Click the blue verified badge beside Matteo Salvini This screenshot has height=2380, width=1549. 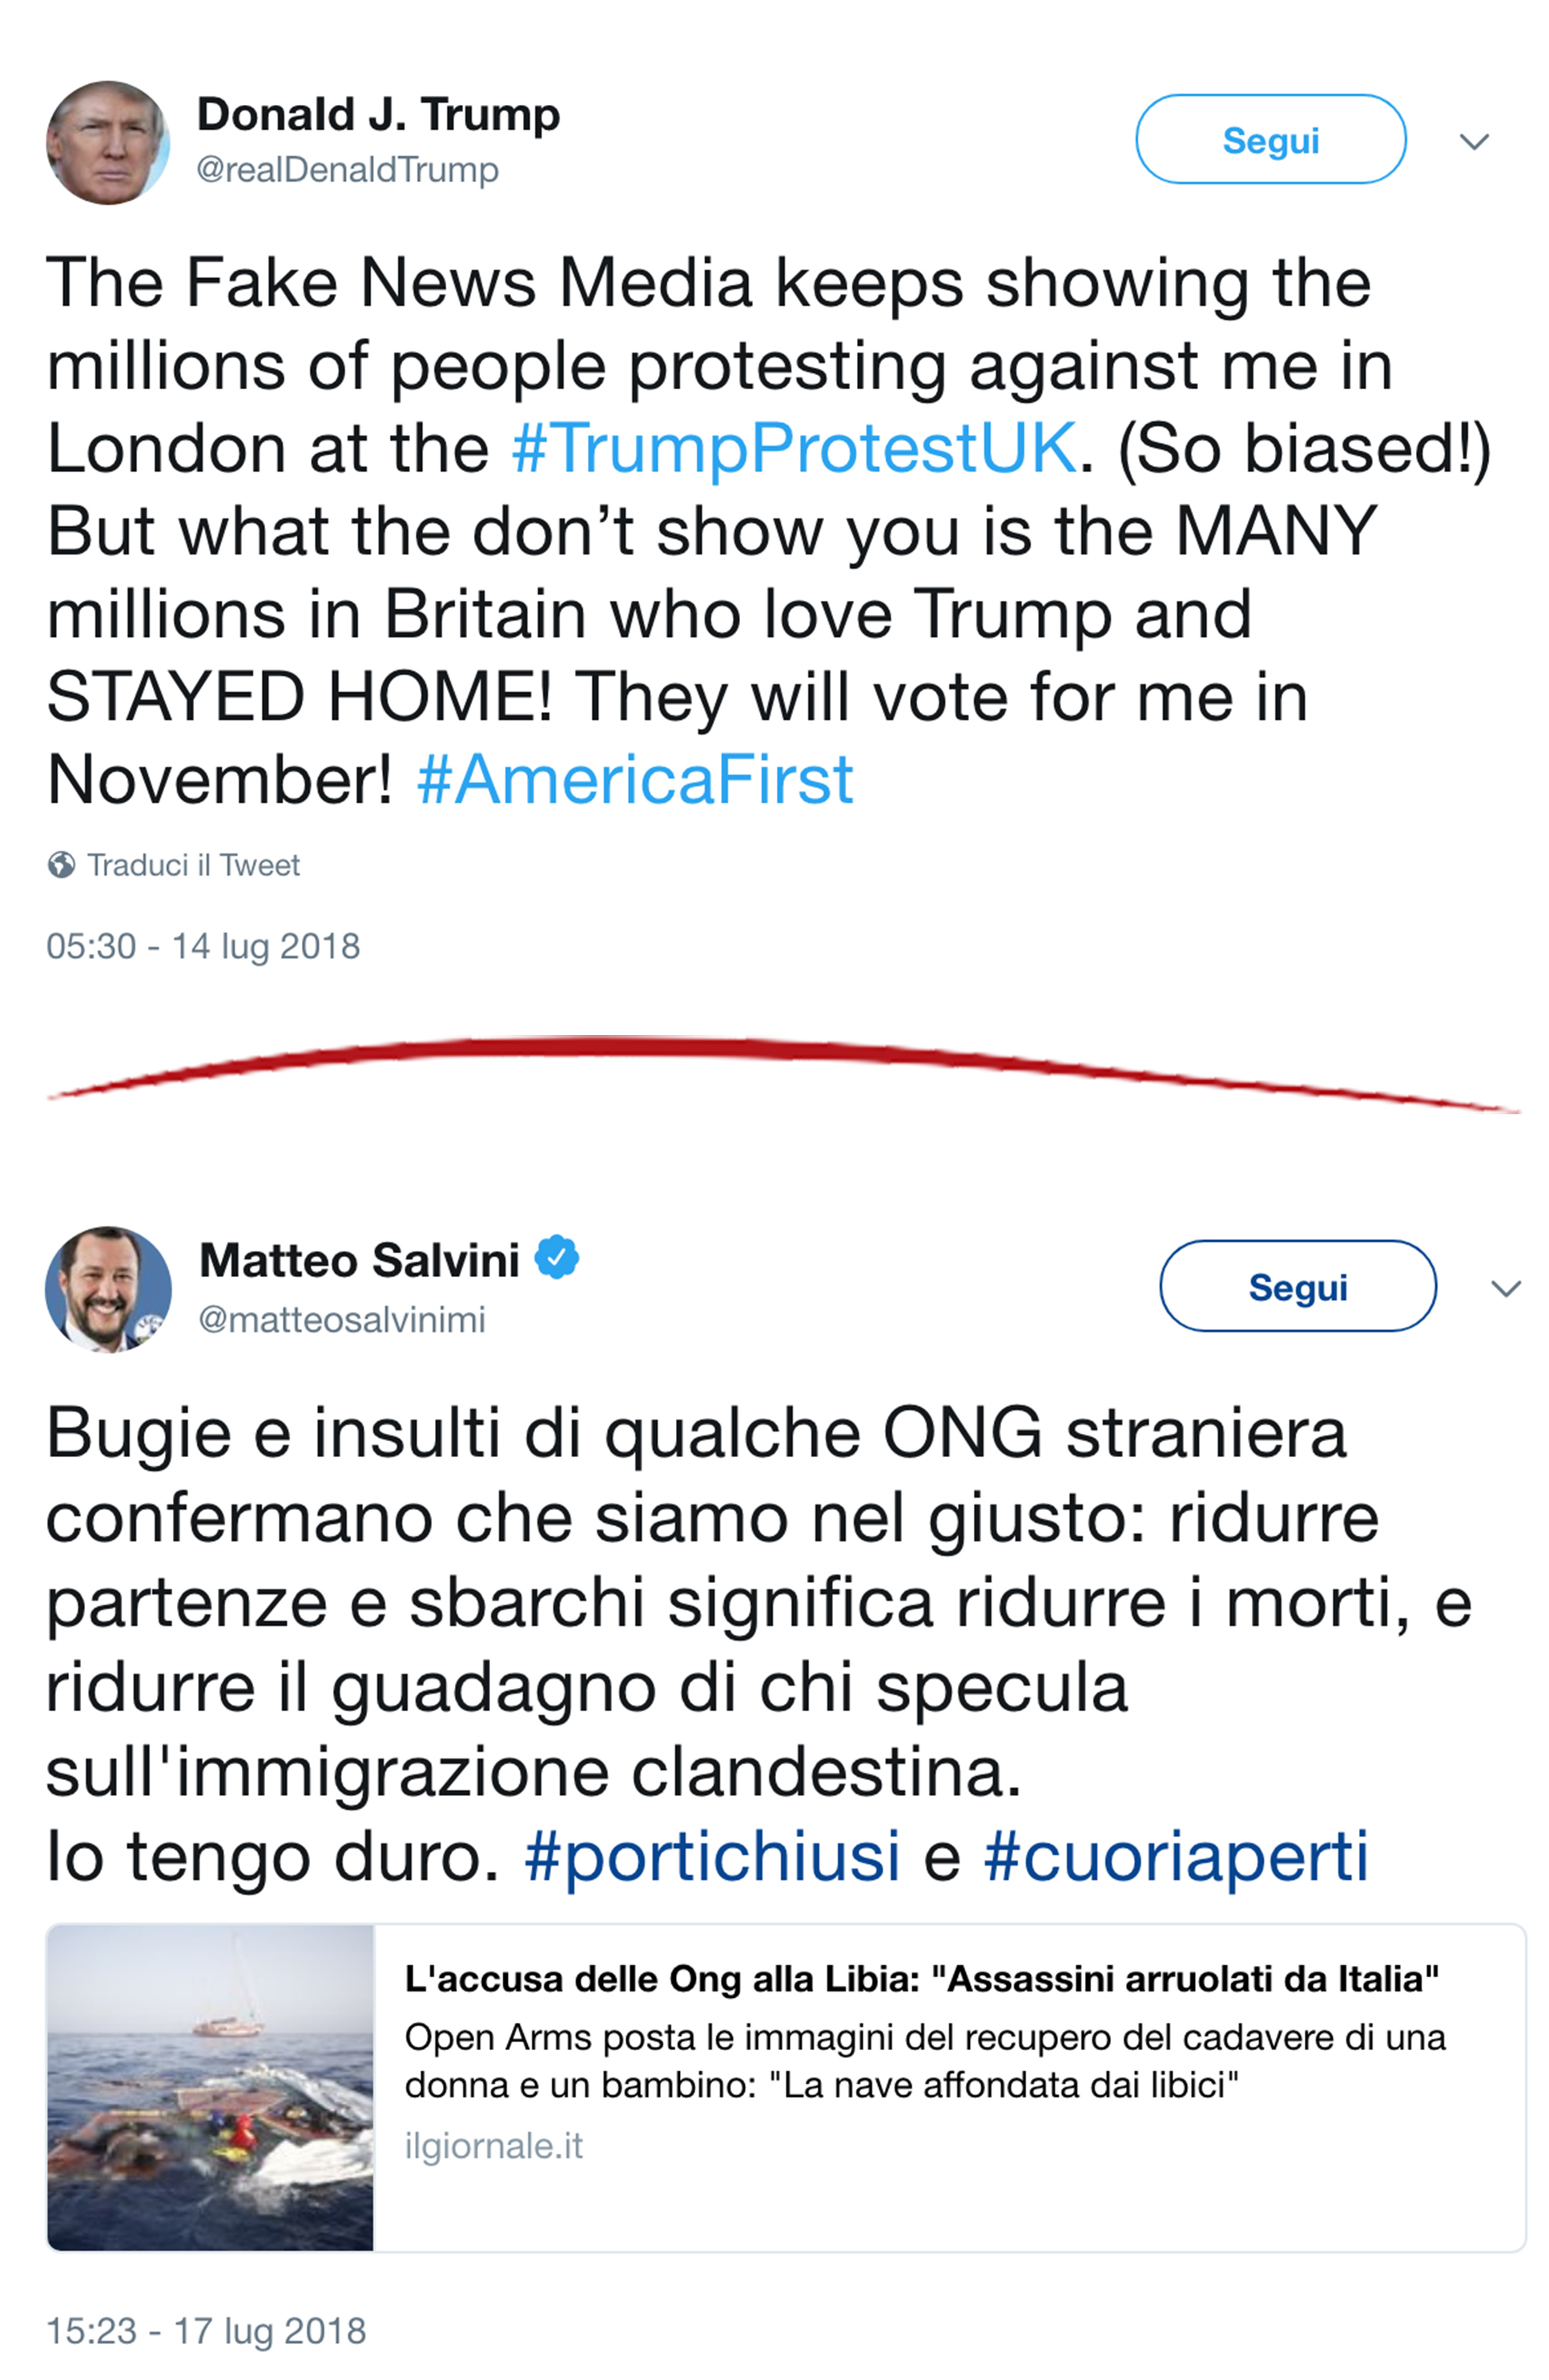pyautogui.click(x=557, y=1257)
